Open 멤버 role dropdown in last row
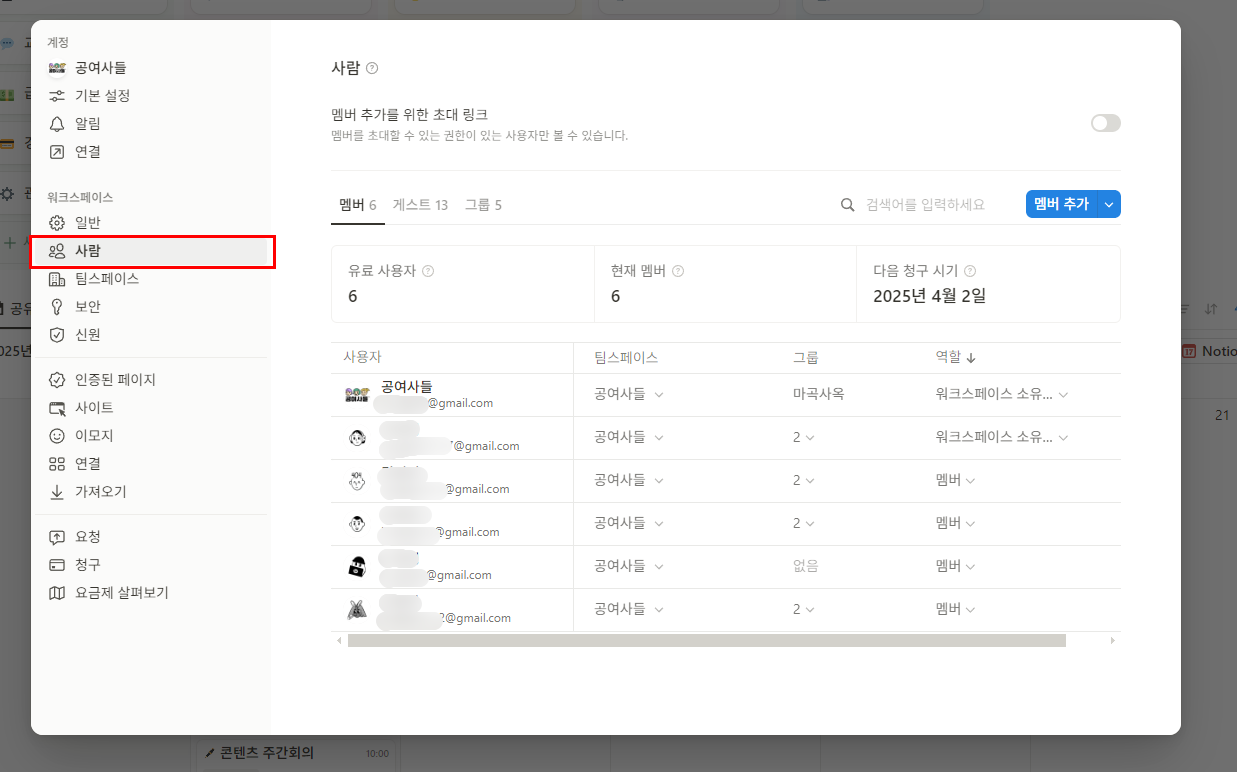 pyautogui.click(x=955, y=609)
